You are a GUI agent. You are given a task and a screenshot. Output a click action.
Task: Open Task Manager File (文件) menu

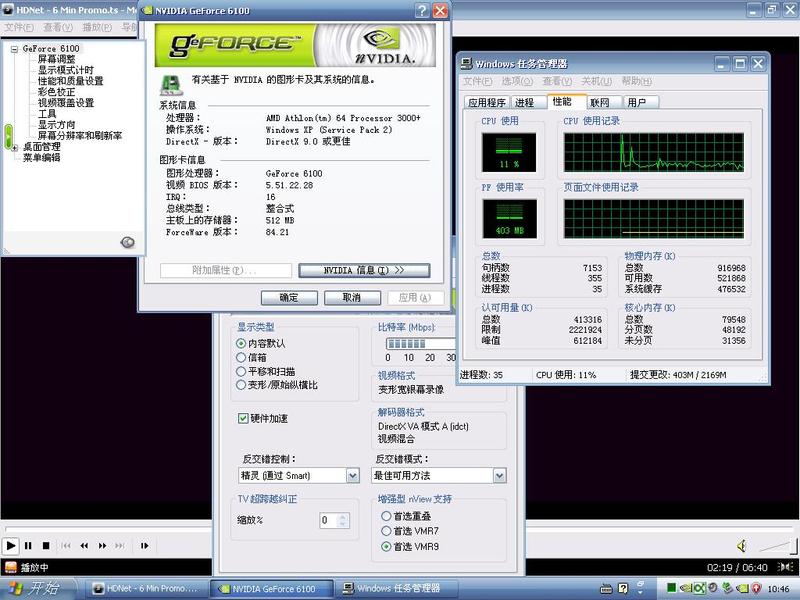coord(478,82)
